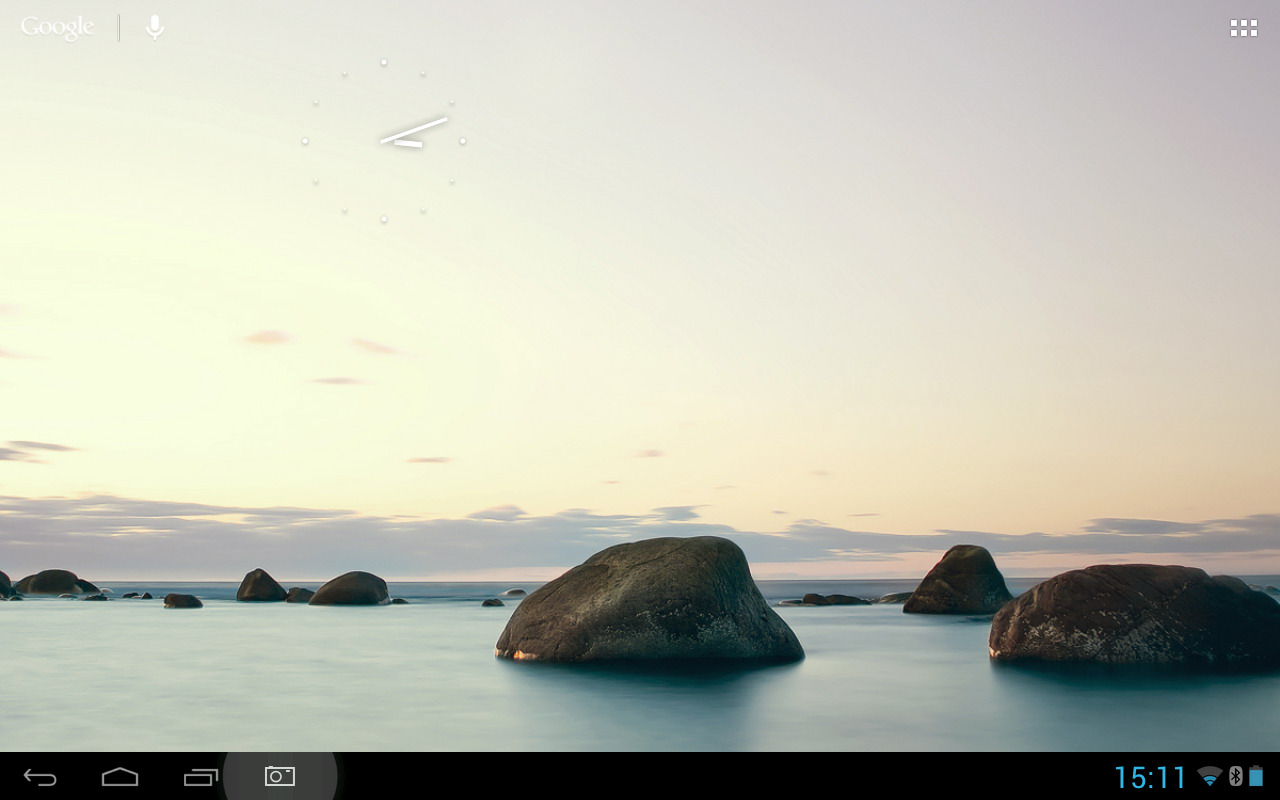Tap the blank area of the bottom navigation bar
The width and height of the screenshot is (1280, 800).
(700, 777)
